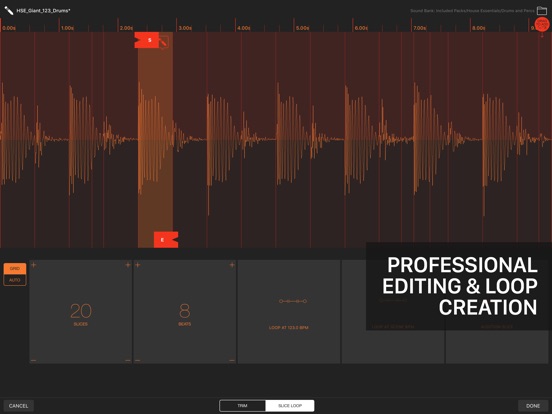Tap the red circular badge on the timeline
This screenshot has height=414, width=552.
tap(542, 24)
